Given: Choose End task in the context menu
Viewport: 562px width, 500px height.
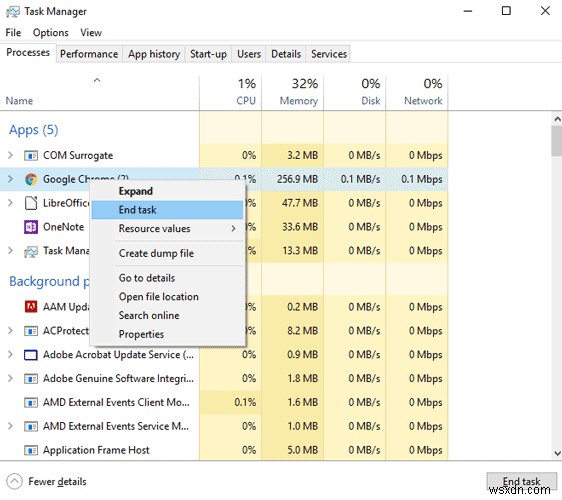Looking at the screenshot, I should 168,210.
